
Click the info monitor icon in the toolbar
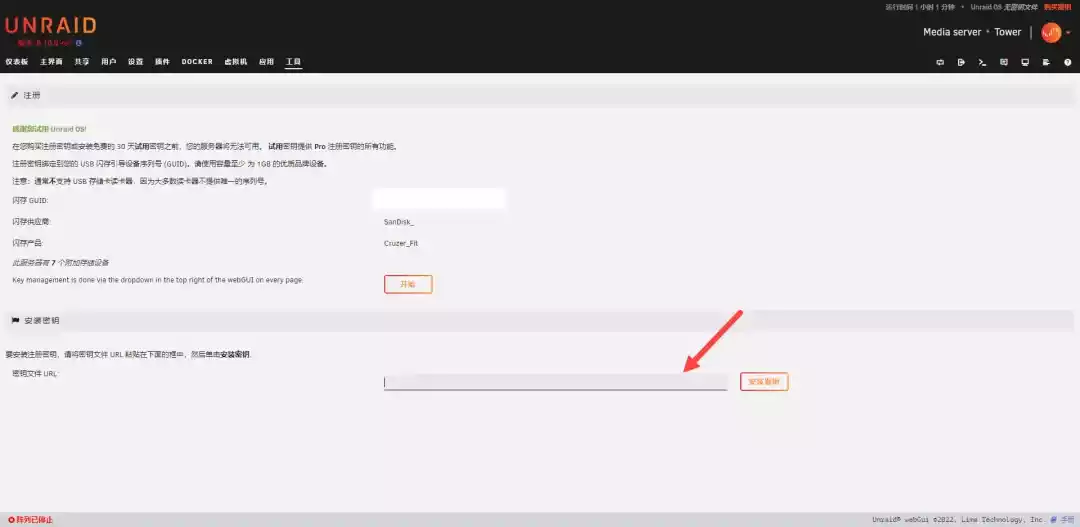coord(1025,62)
